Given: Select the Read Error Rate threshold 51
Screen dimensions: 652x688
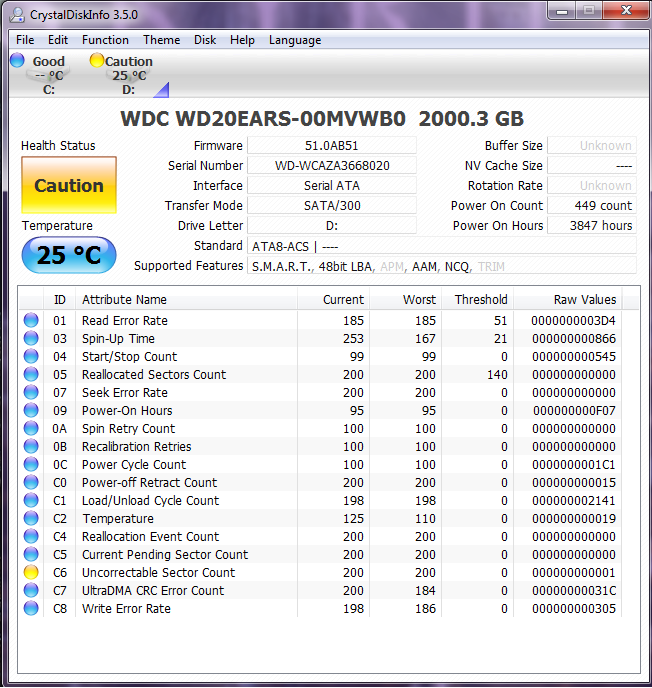Looking at the screenshot, I should point(501,321).
